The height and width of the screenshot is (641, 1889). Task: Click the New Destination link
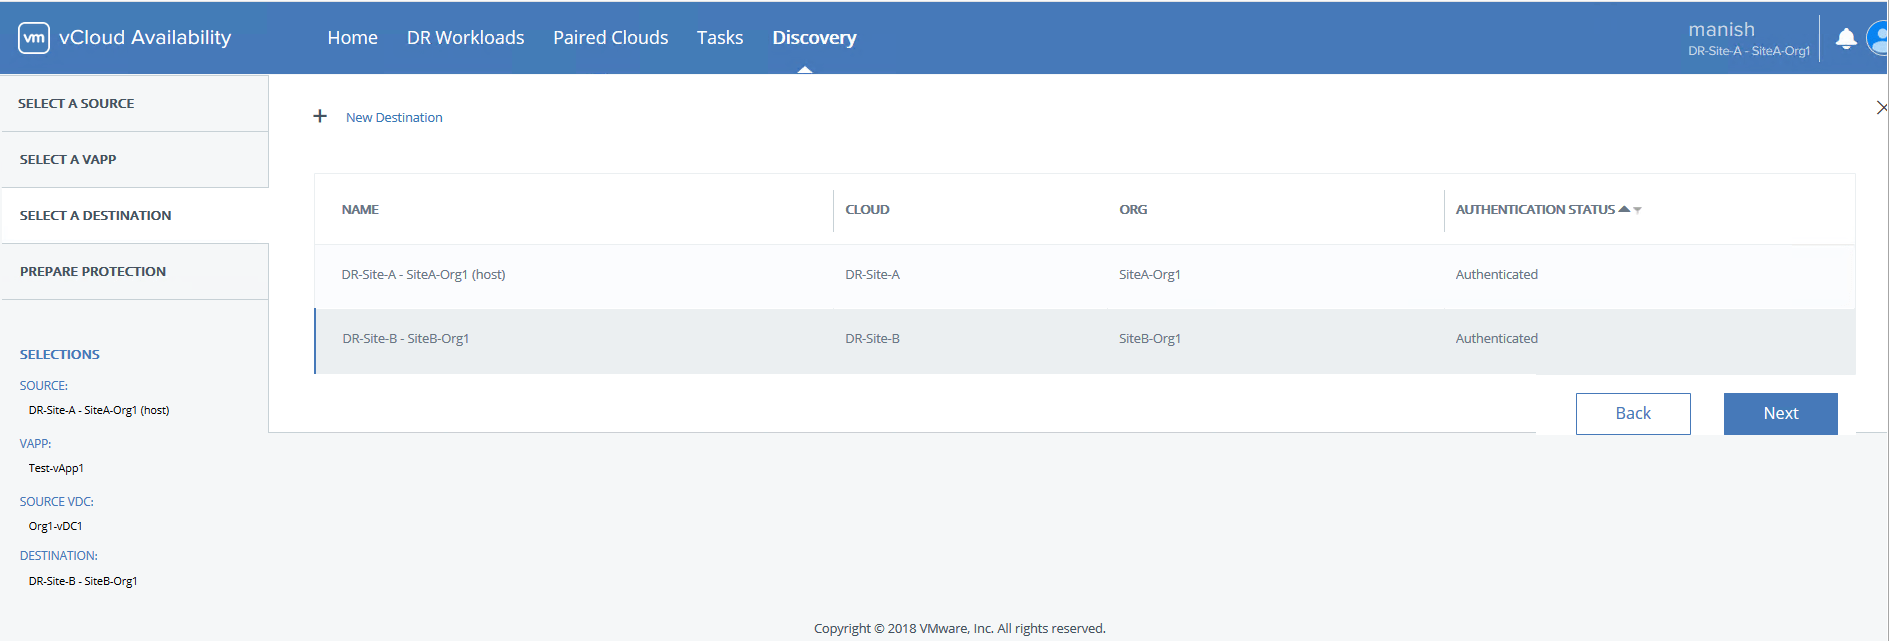pyautogui.click(x=394, y=117)
